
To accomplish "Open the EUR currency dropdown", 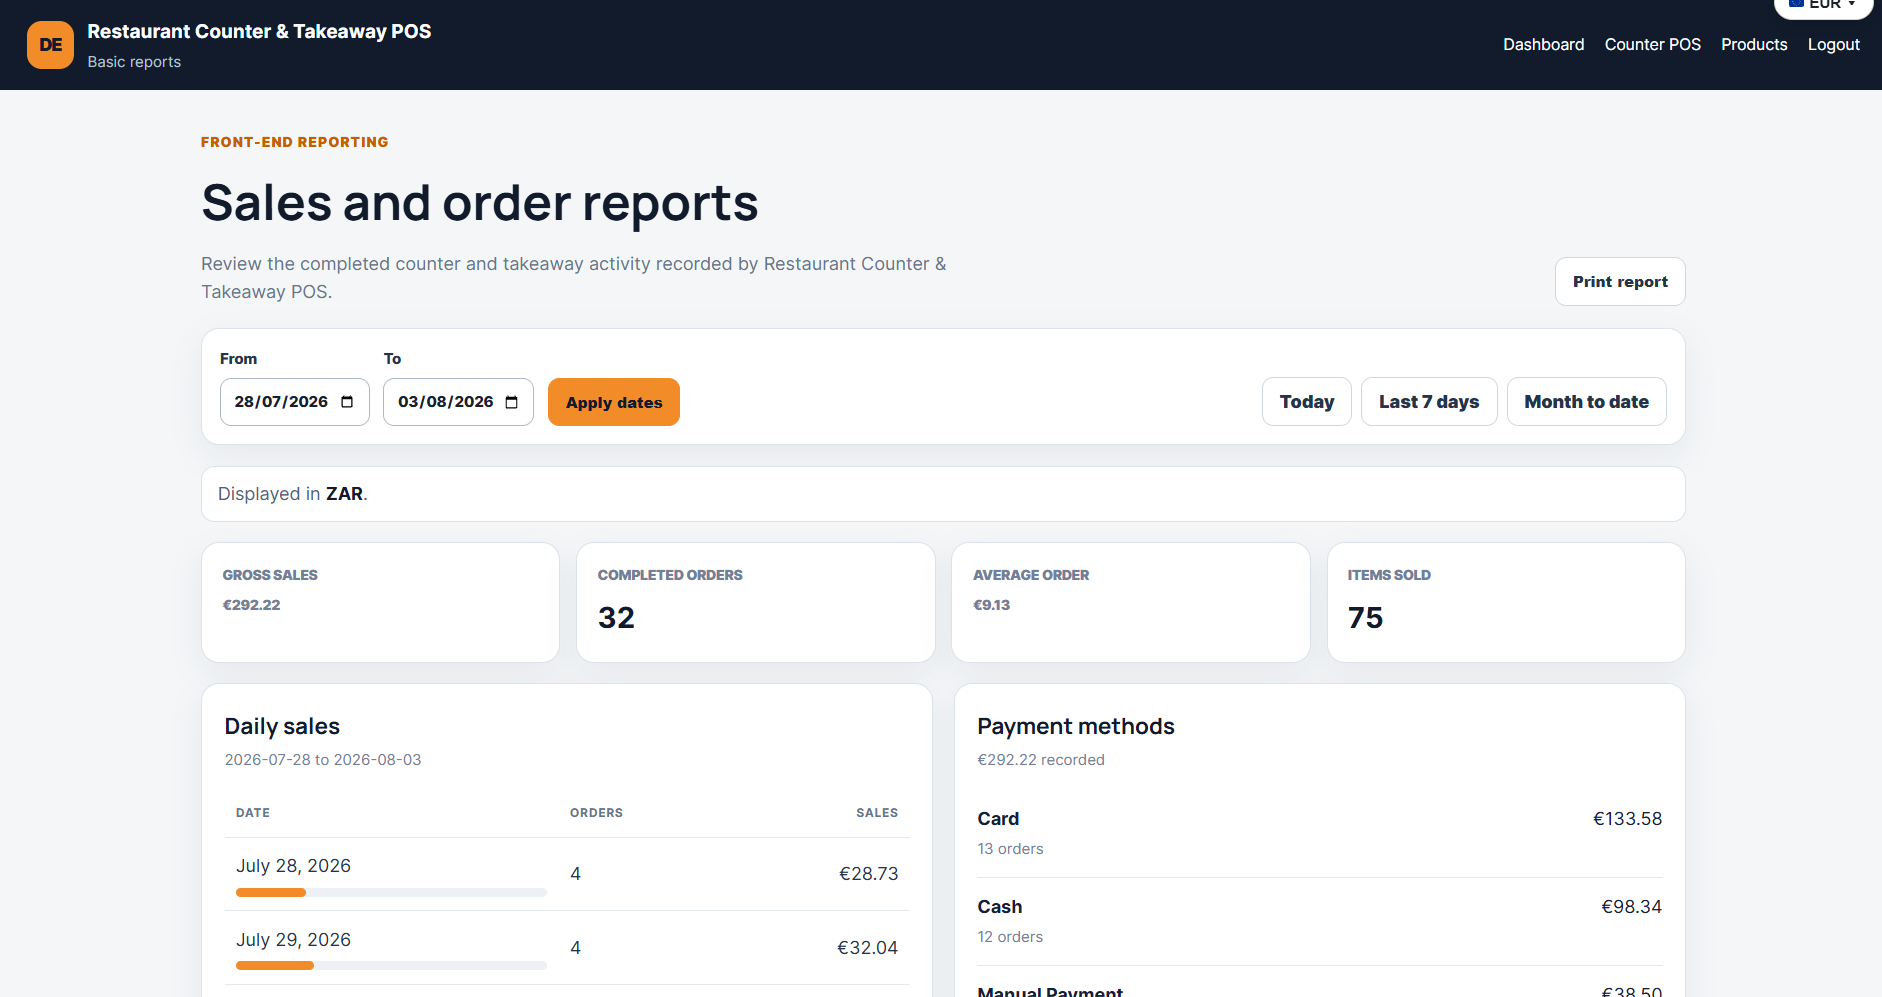I will tap(1823, 6).
